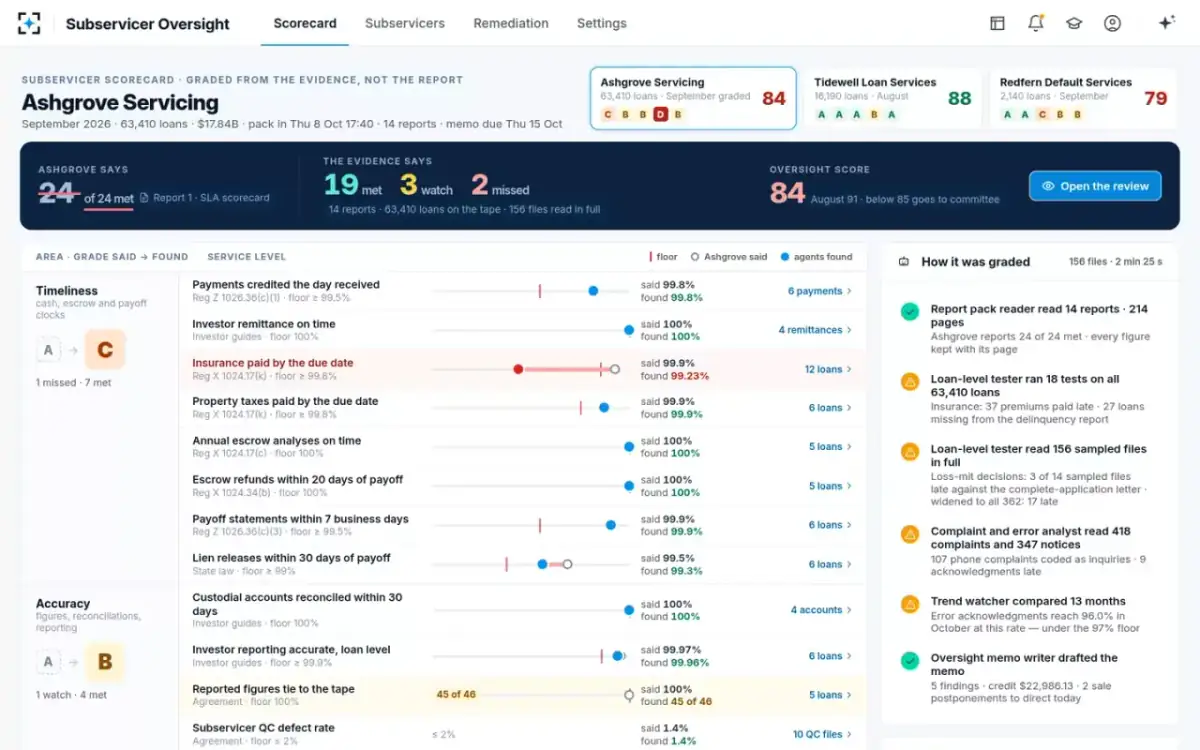Click Tidewell's score 88
Image resolution: width=1200 pixels, height=750 pixels.
coord(959,98)
